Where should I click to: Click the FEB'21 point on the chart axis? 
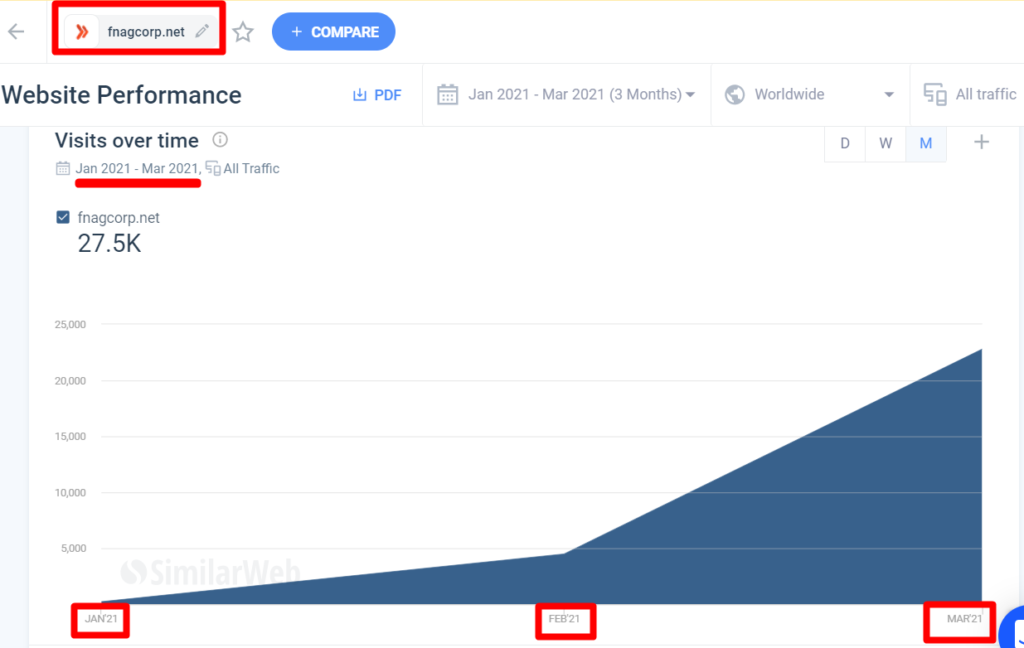tap(565, 619)
